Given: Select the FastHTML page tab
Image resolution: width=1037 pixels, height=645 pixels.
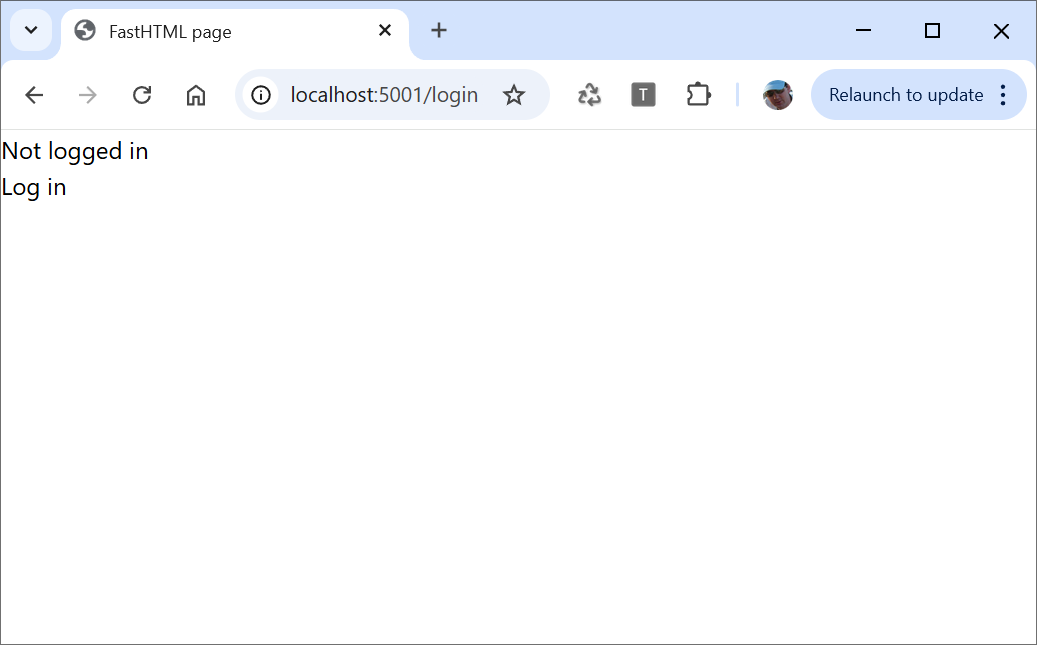Looking at the screenshot, I should pyautogui.click(x=200, y=32).
